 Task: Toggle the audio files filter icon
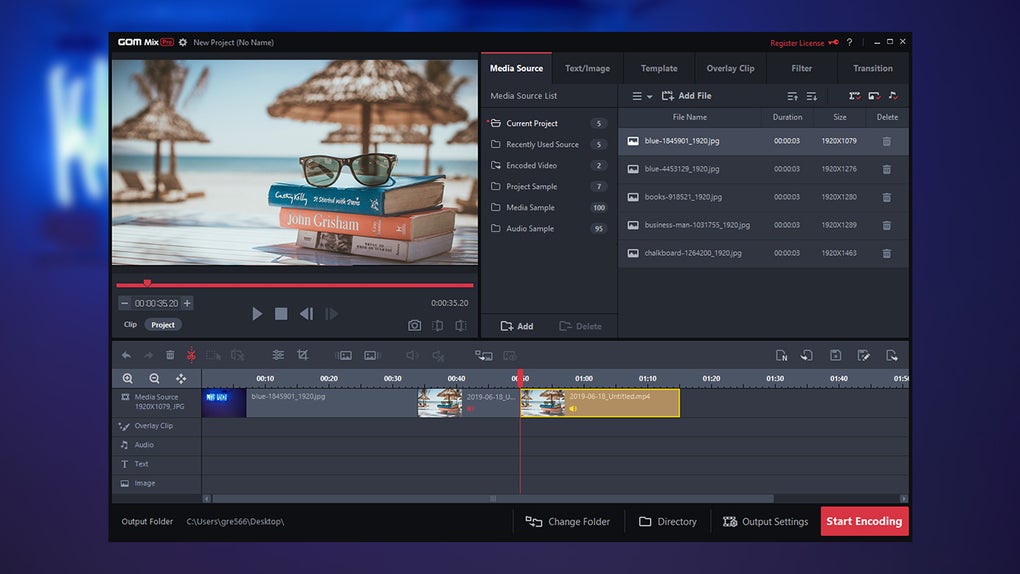893,96
